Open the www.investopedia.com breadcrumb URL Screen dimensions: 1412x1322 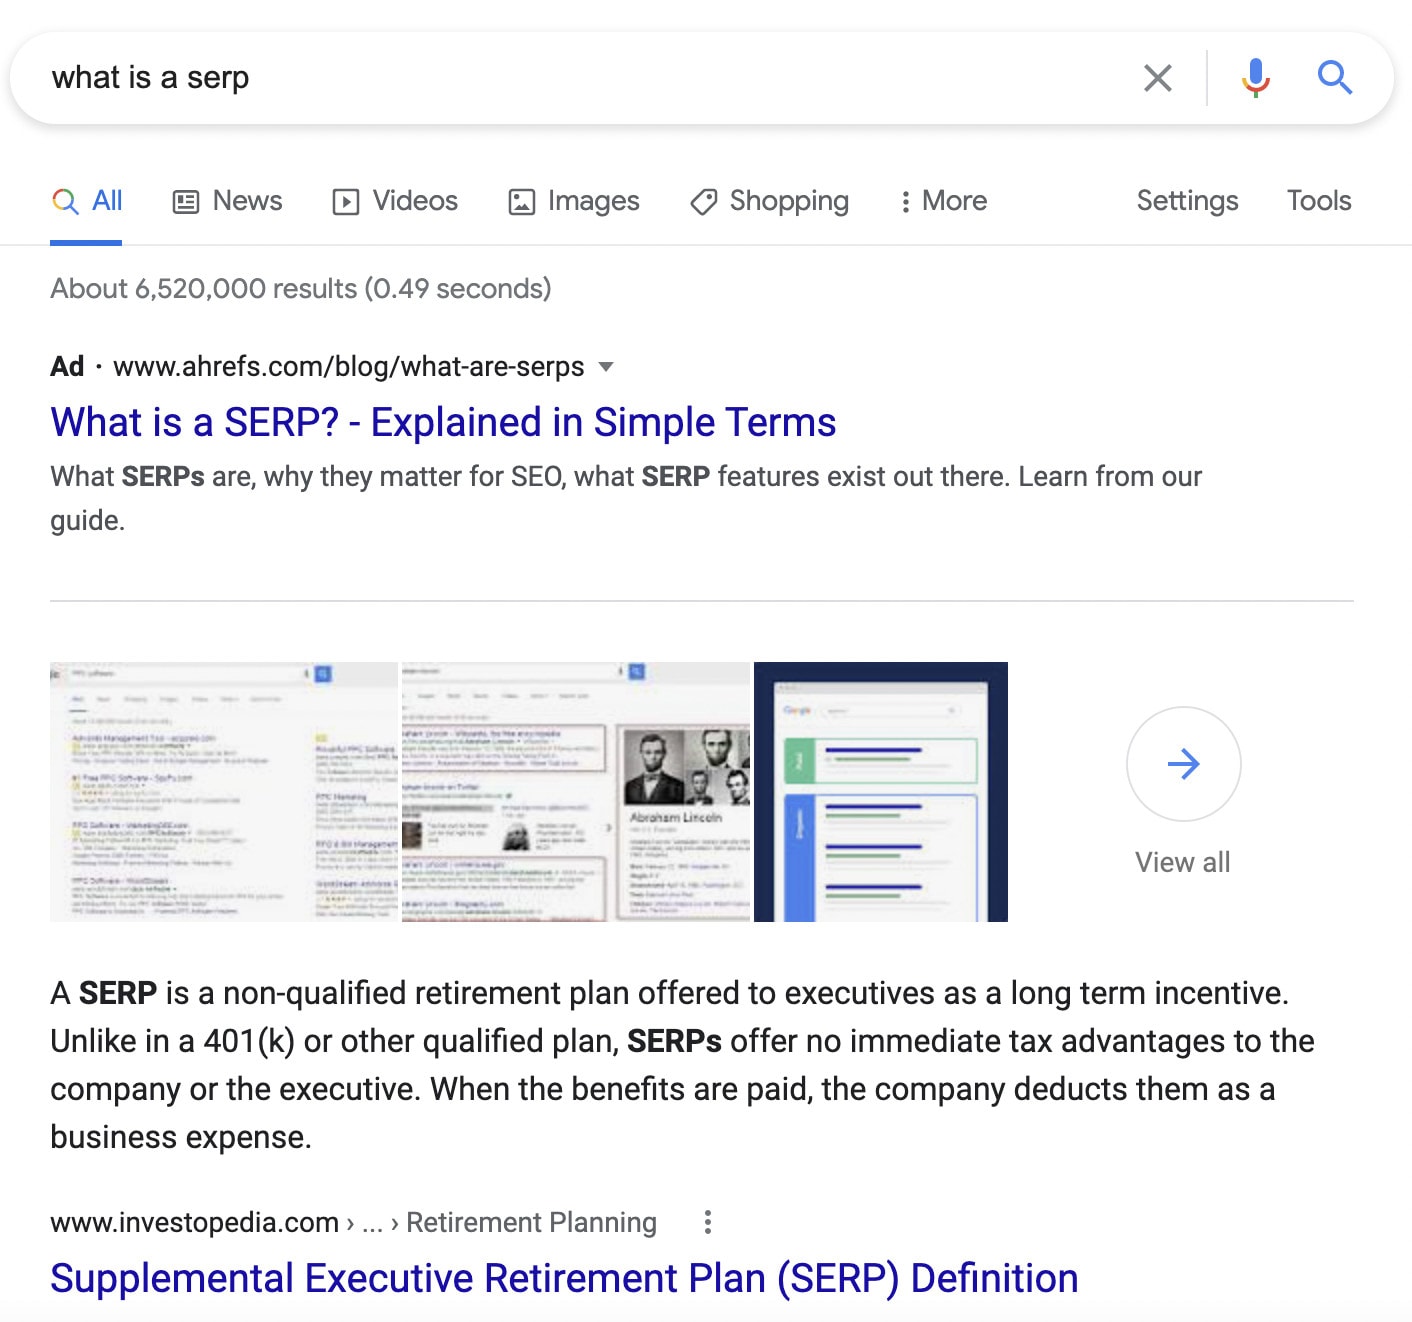click(x=195, y=1222)
